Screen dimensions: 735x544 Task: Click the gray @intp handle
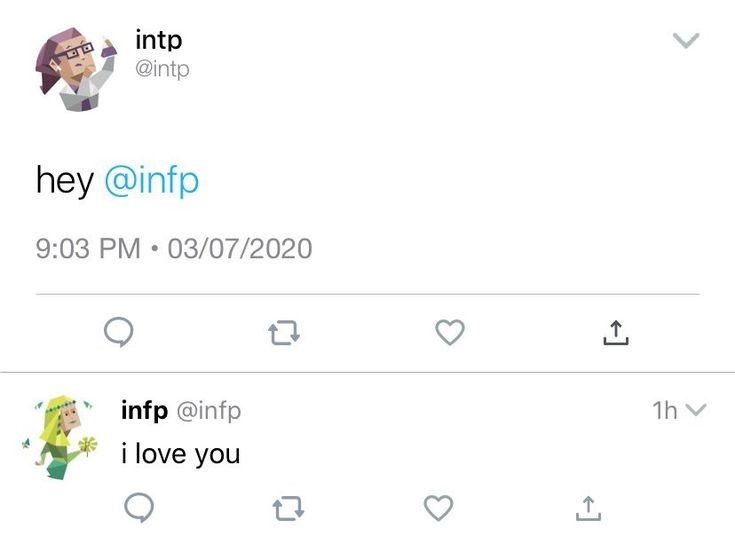pos(162,69)
